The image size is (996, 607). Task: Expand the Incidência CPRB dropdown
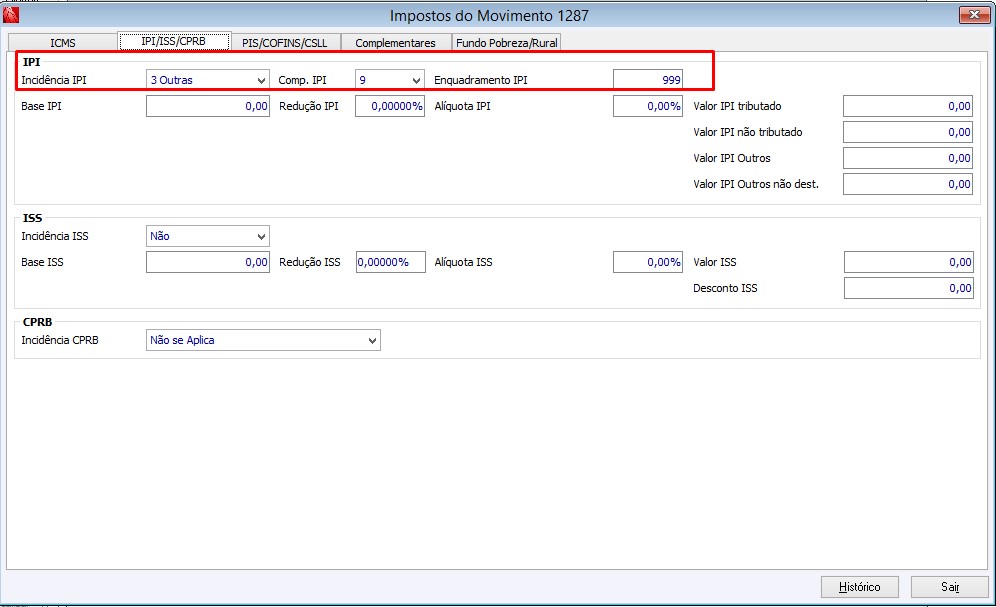tap(263, 340)
